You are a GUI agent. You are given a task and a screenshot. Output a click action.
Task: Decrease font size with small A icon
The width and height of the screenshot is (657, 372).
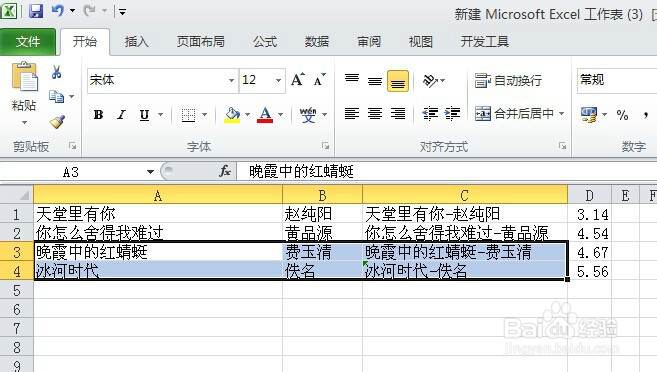pos(319,79)
